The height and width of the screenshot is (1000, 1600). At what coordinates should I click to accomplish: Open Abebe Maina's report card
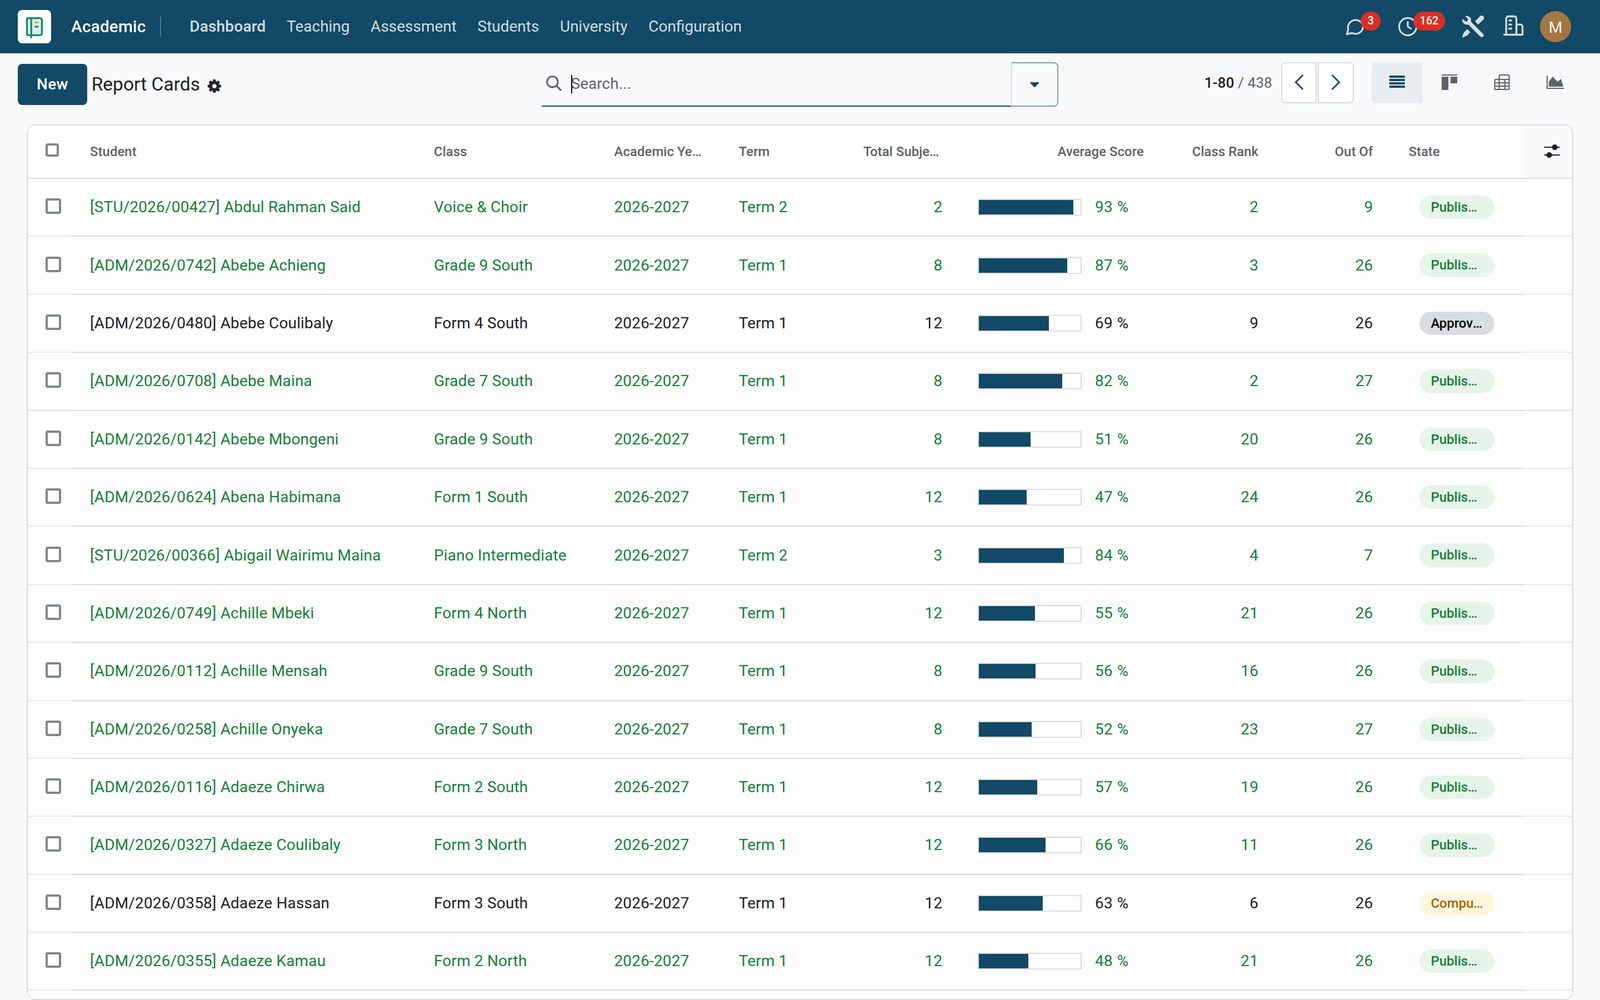[x=201, y=381]
